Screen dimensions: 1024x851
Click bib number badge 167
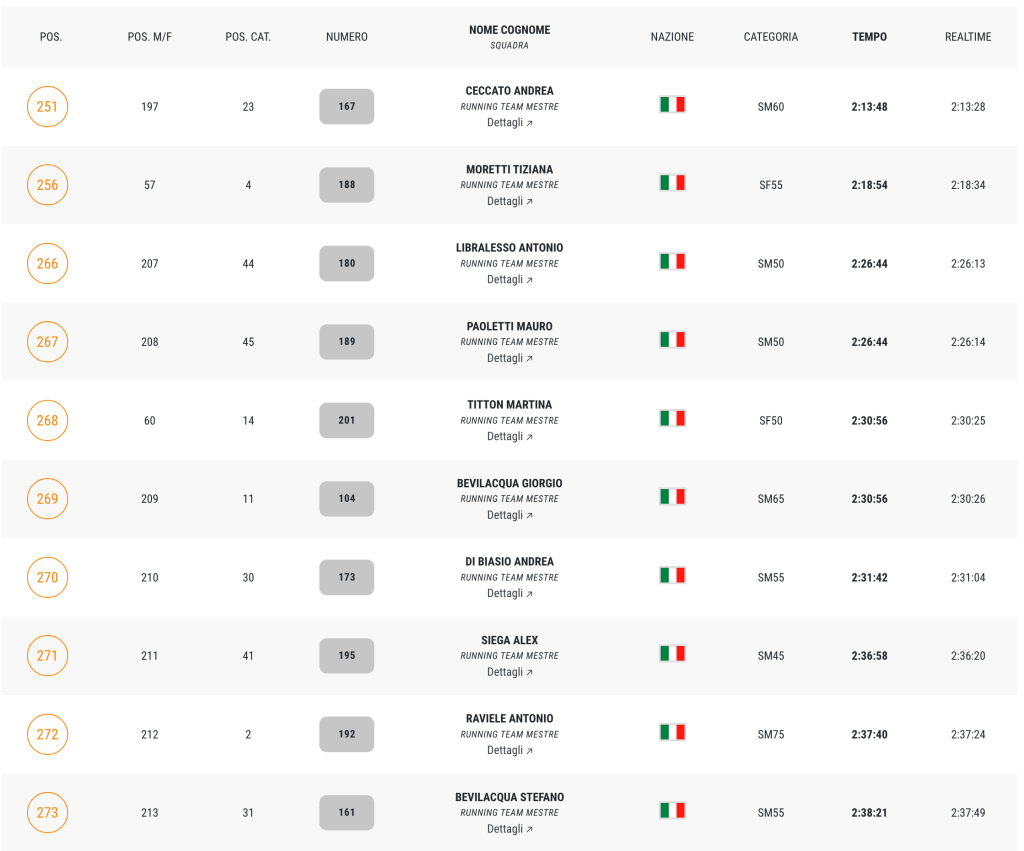pos(346,106)
